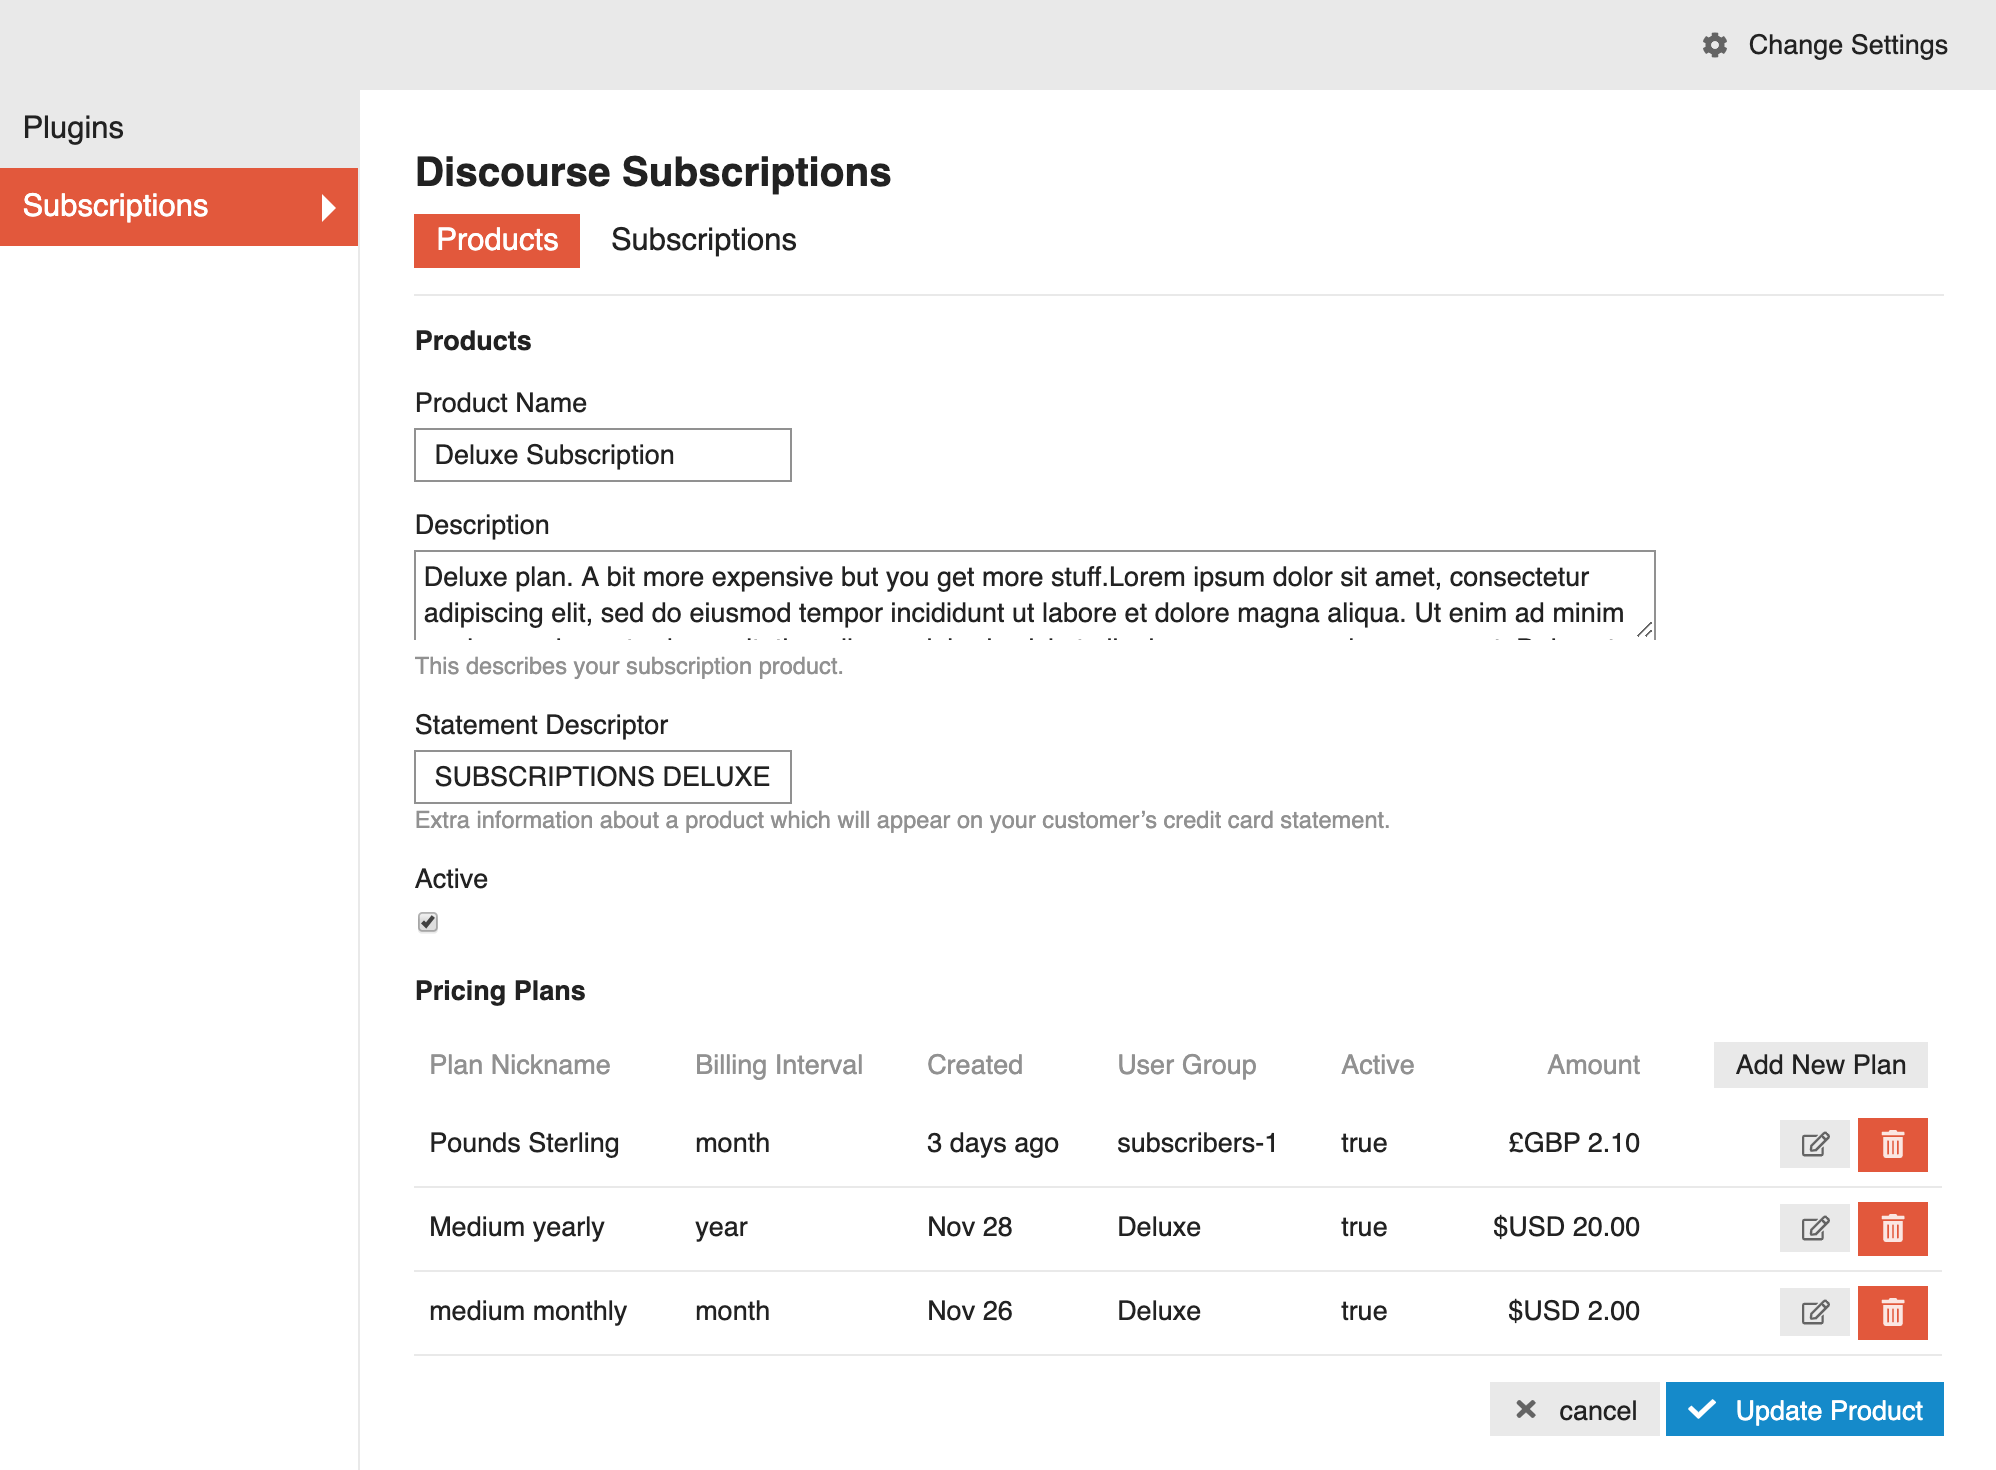
Task: Click the Deluxe group in medium monthly row
Action: click(1159, 1311)
